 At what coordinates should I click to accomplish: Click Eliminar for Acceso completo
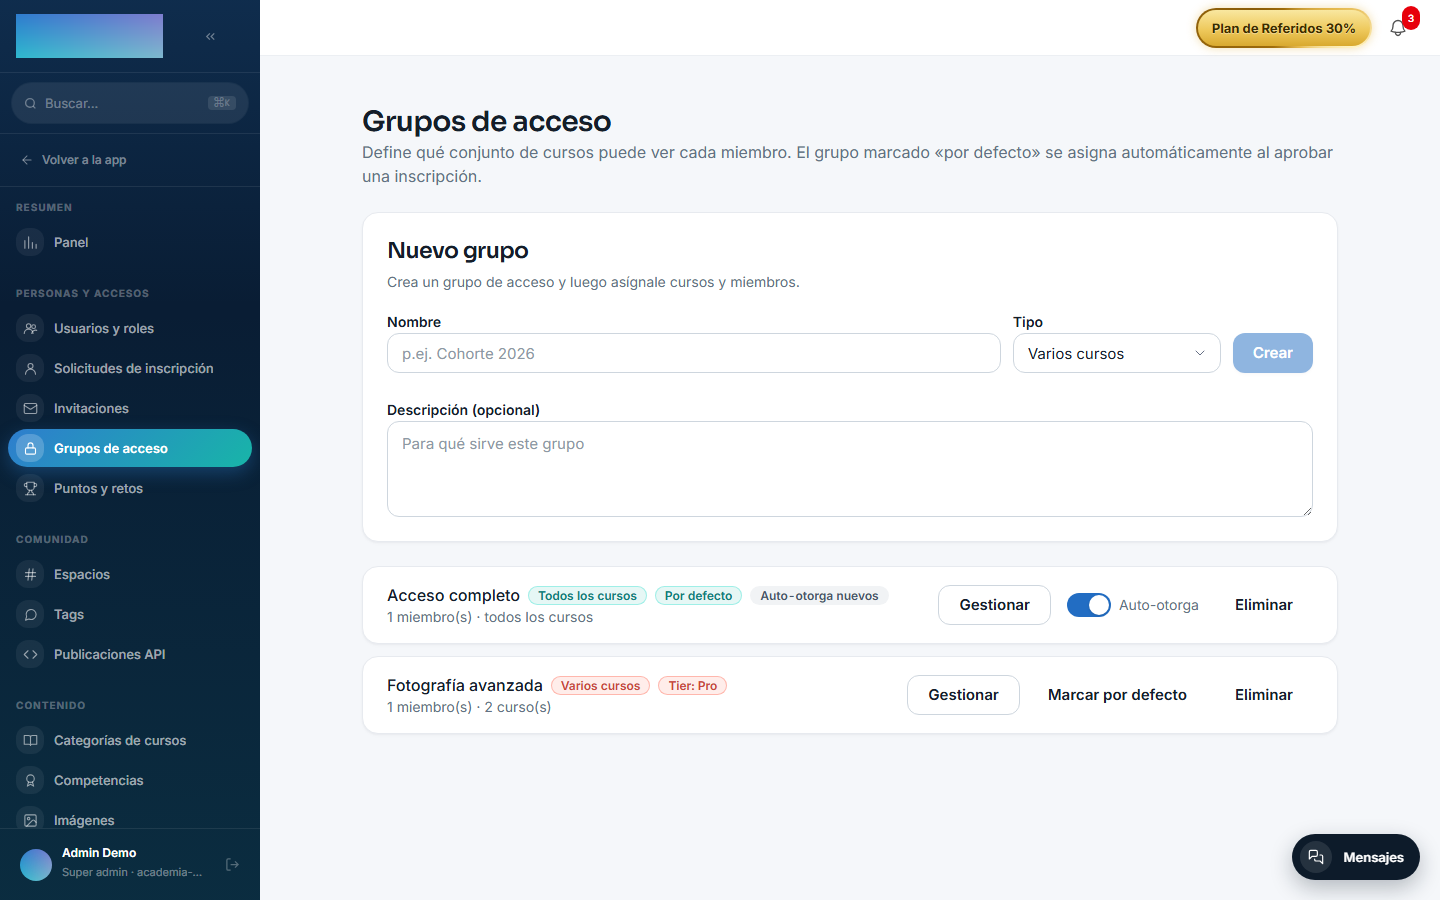pyautogui.click(x=1263, y=605)
